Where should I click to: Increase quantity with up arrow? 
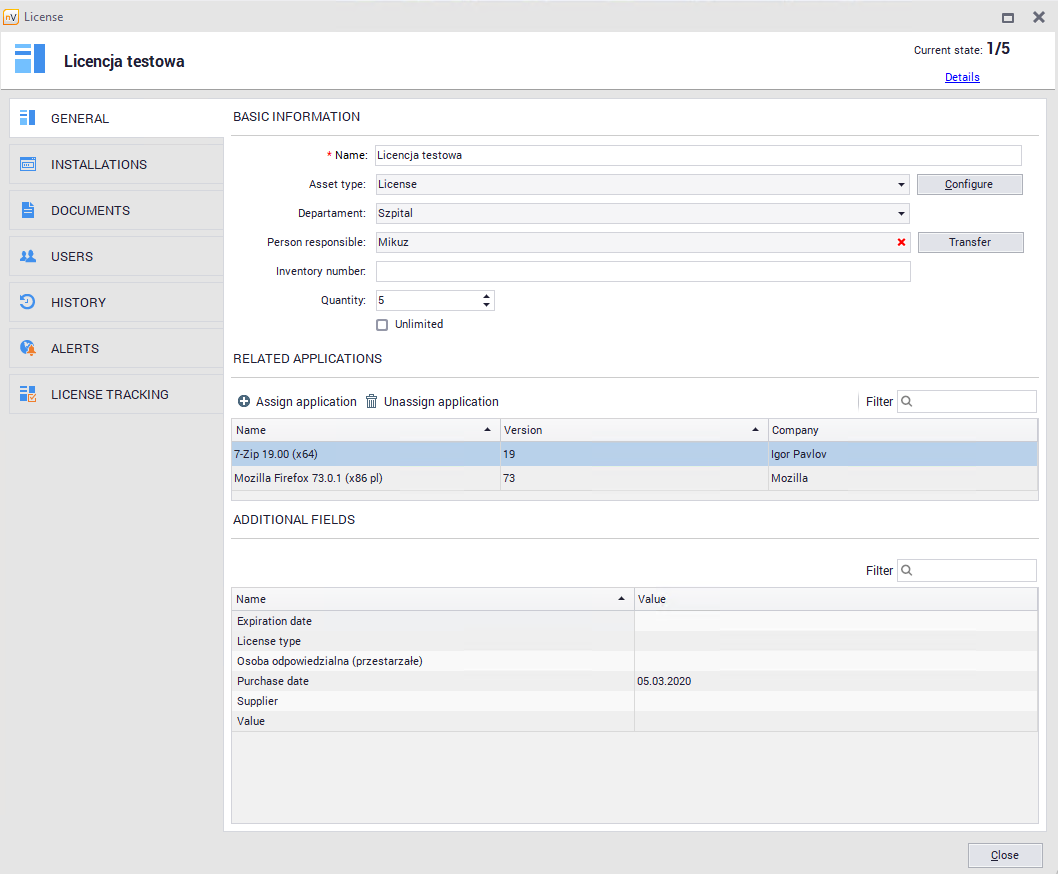(x=486, y=296)
